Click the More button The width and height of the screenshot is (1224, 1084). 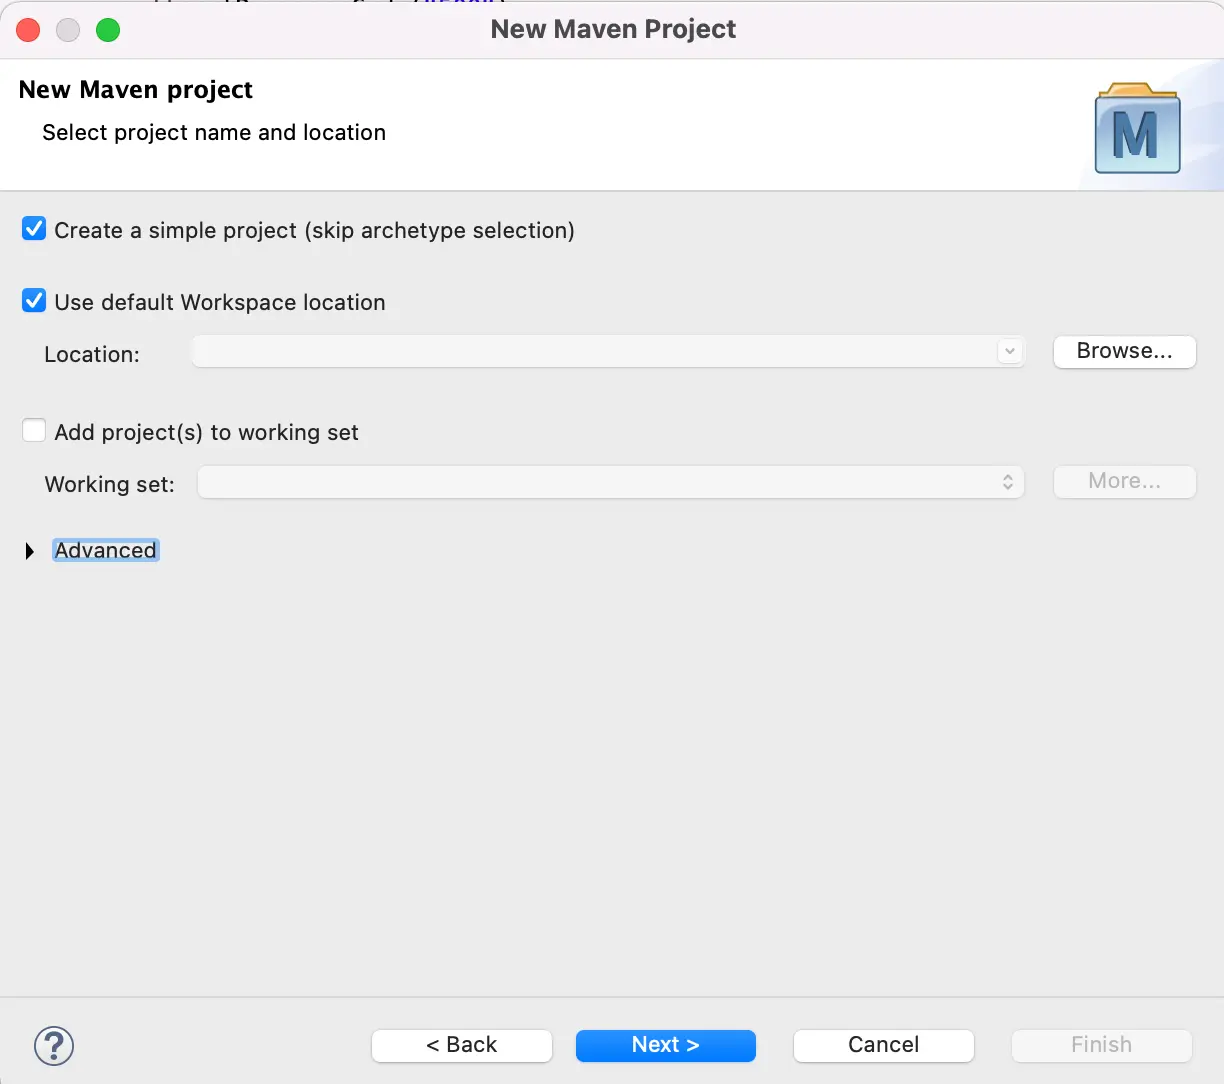[1124, 481]
